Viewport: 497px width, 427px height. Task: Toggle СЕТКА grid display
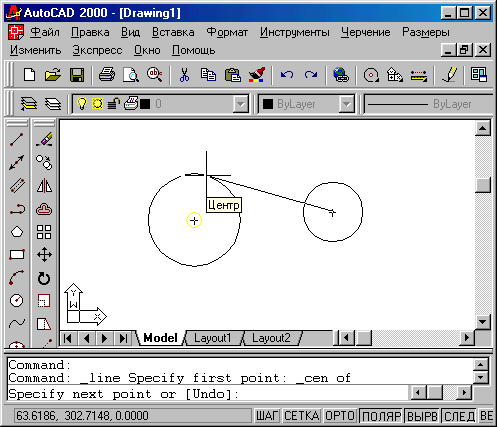click(x=302, y=416)
